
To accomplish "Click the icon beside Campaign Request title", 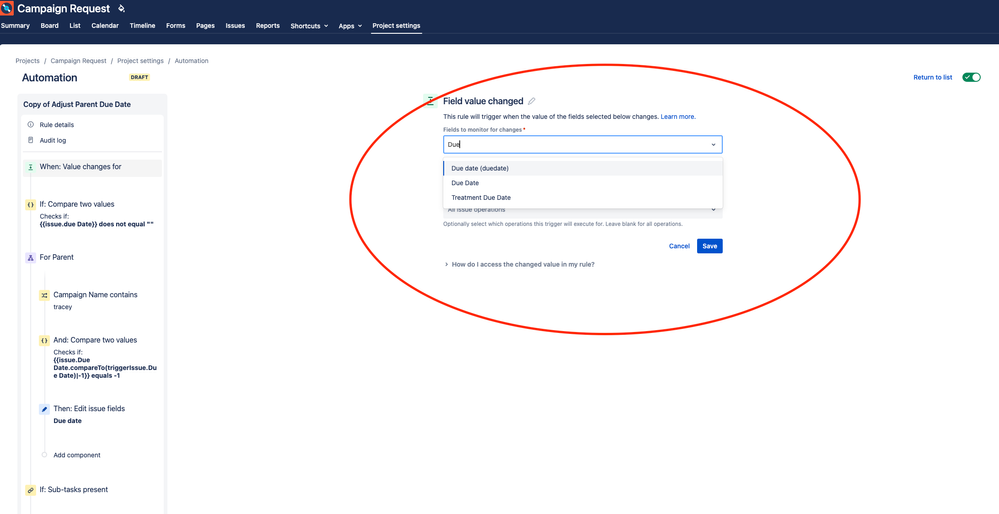I will pyautogui.click(x=122, y=9).
